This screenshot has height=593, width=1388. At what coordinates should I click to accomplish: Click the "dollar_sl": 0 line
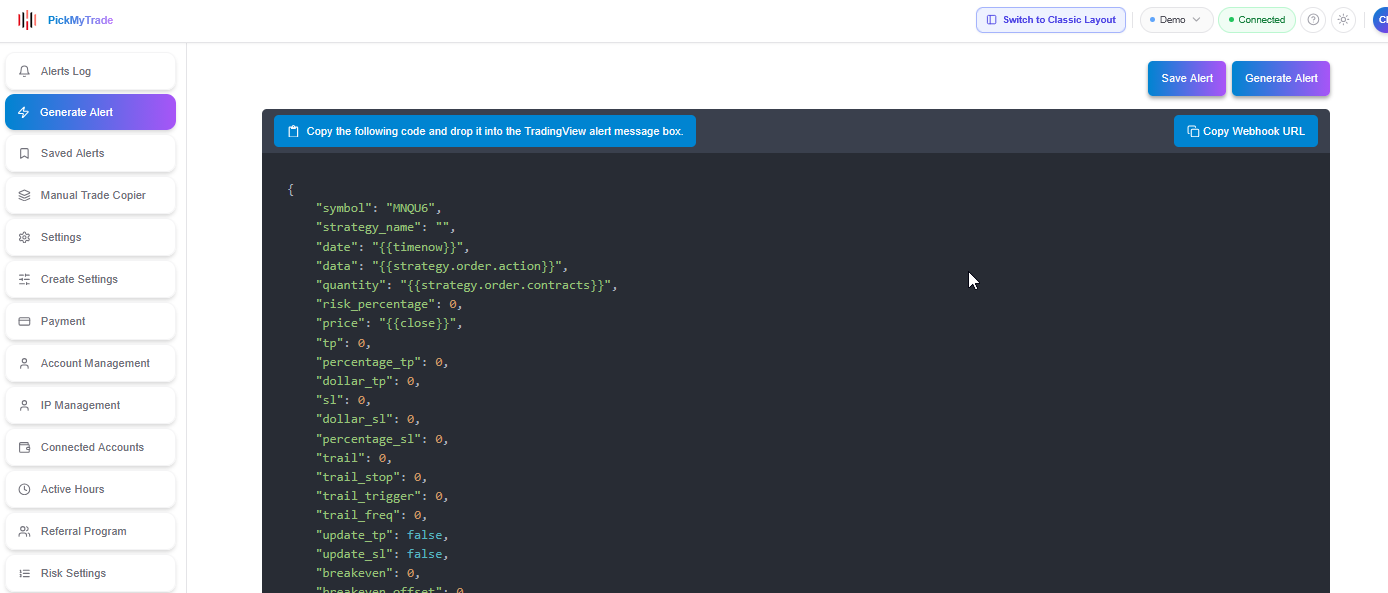(x=368, y=419)
